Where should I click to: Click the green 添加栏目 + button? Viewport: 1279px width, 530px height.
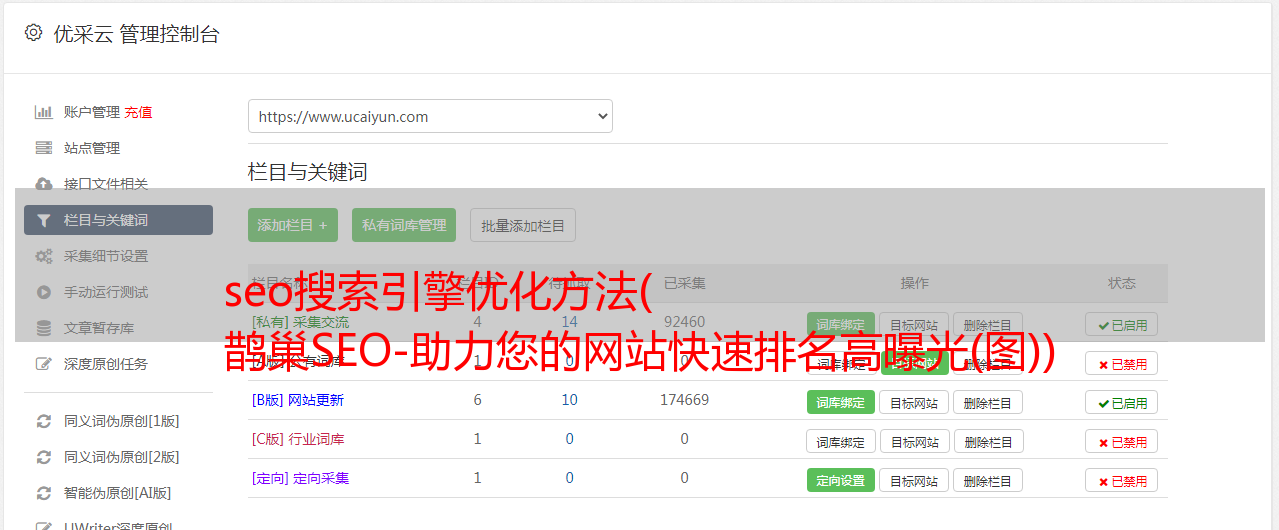click(x=293, y=225)
